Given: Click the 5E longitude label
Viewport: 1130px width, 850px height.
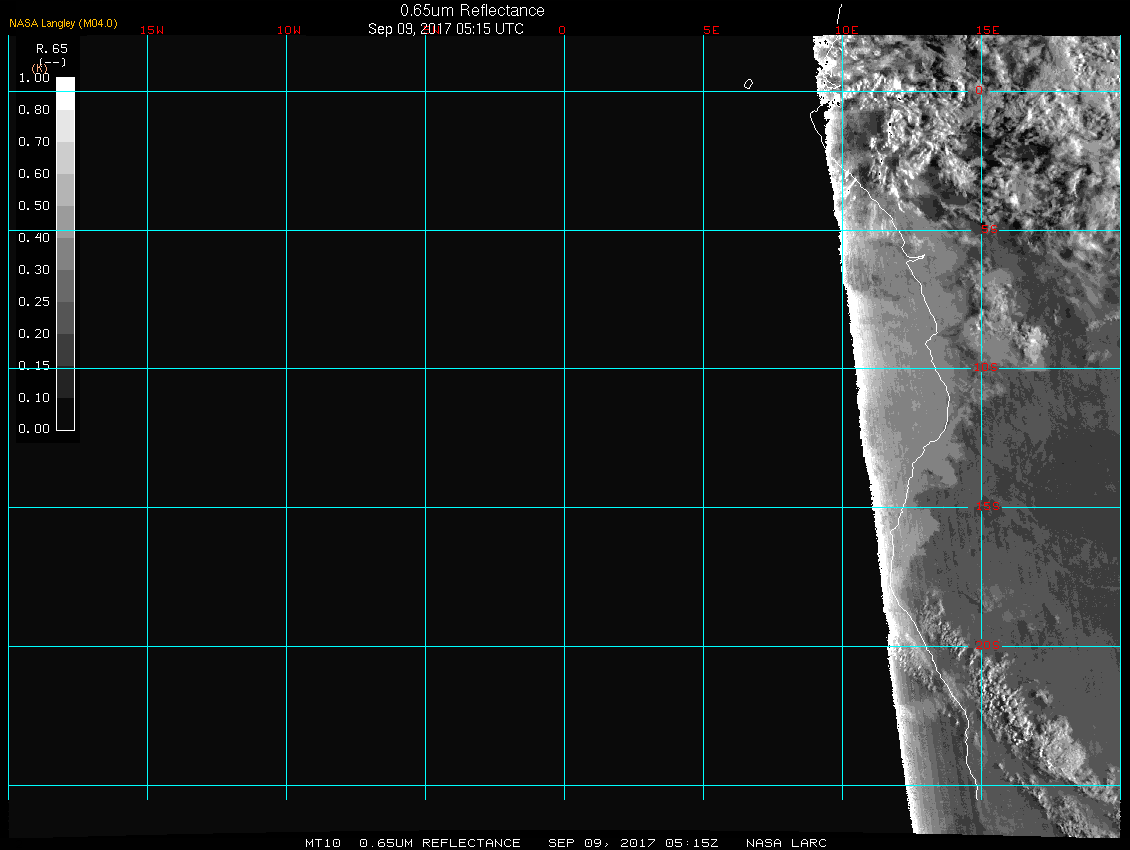Looking at the screenshot, I should coord(711,30).
